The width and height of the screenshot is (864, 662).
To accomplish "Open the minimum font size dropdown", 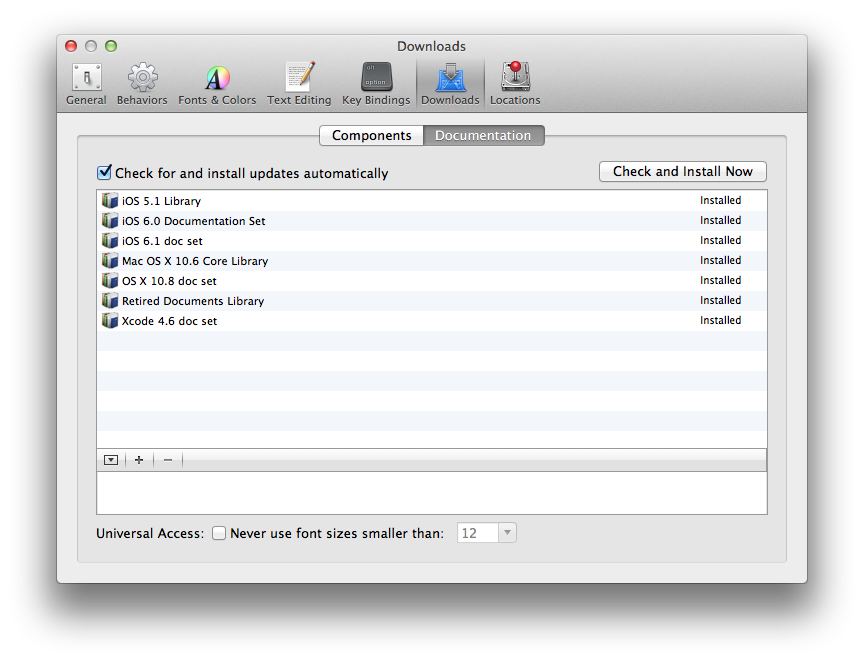I will tap(507, 533).
